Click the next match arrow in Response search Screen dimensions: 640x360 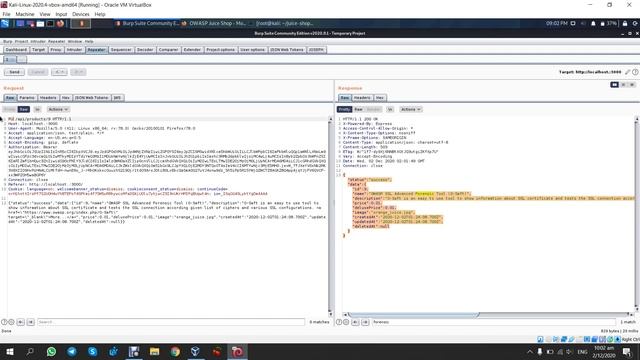pyautogui.click(x=365, y=322)
